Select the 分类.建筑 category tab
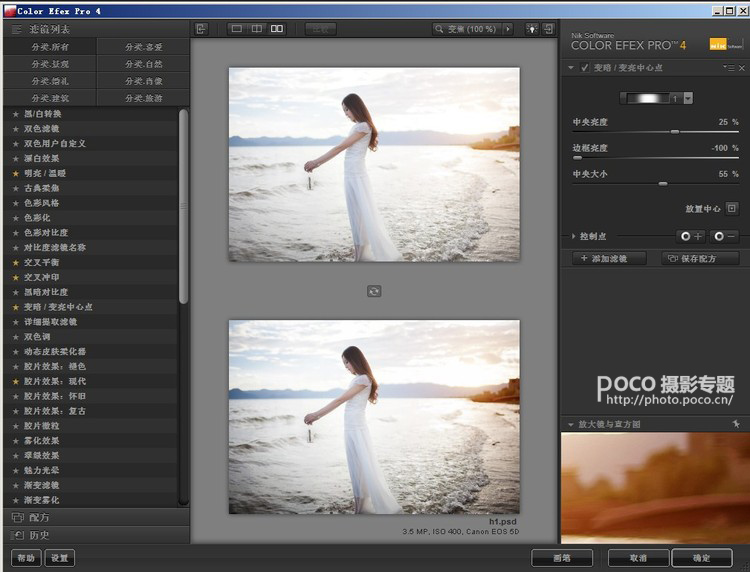 coord(50,98)
